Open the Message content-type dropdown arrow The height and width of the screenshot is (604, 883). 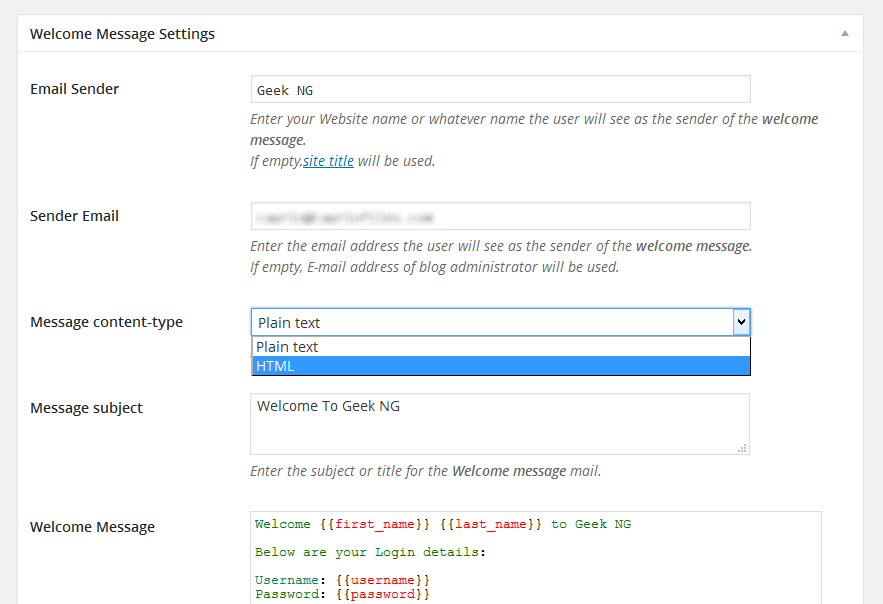(x=741, y=322)
